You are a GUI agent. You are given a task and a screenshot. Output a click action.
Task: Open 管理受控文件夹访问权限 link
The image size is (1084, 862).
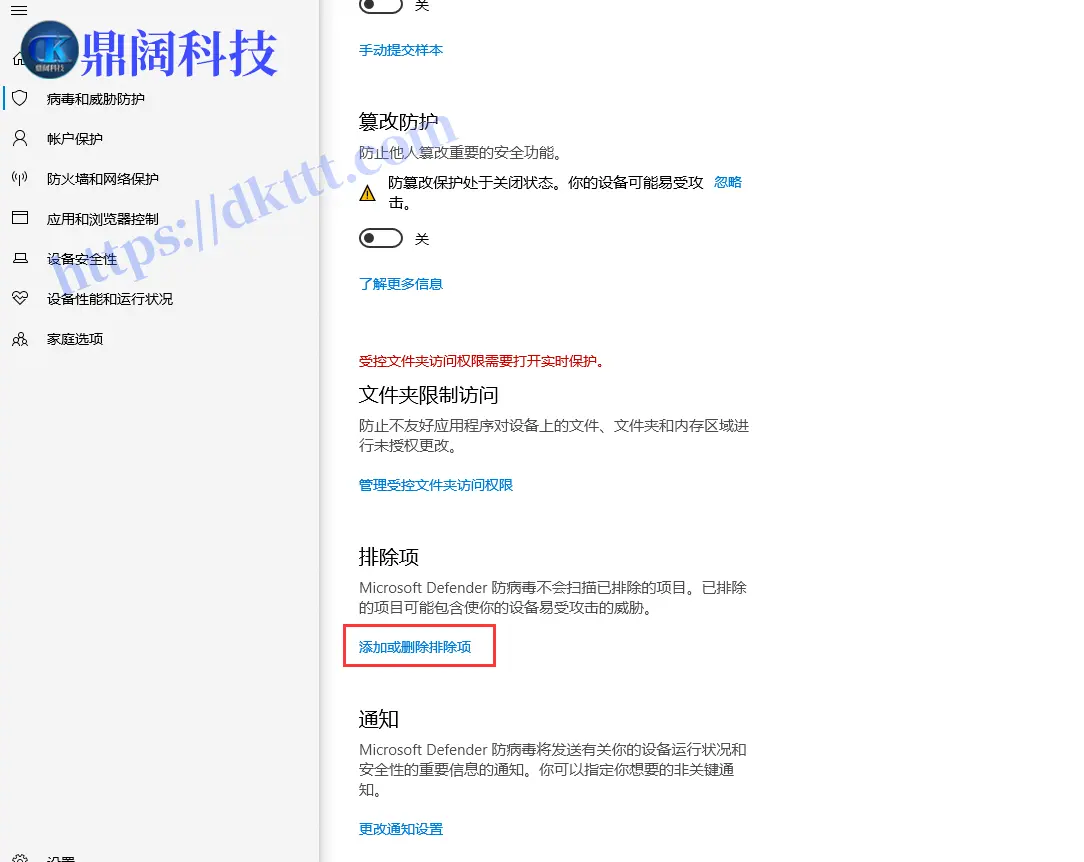click(436, 485)
